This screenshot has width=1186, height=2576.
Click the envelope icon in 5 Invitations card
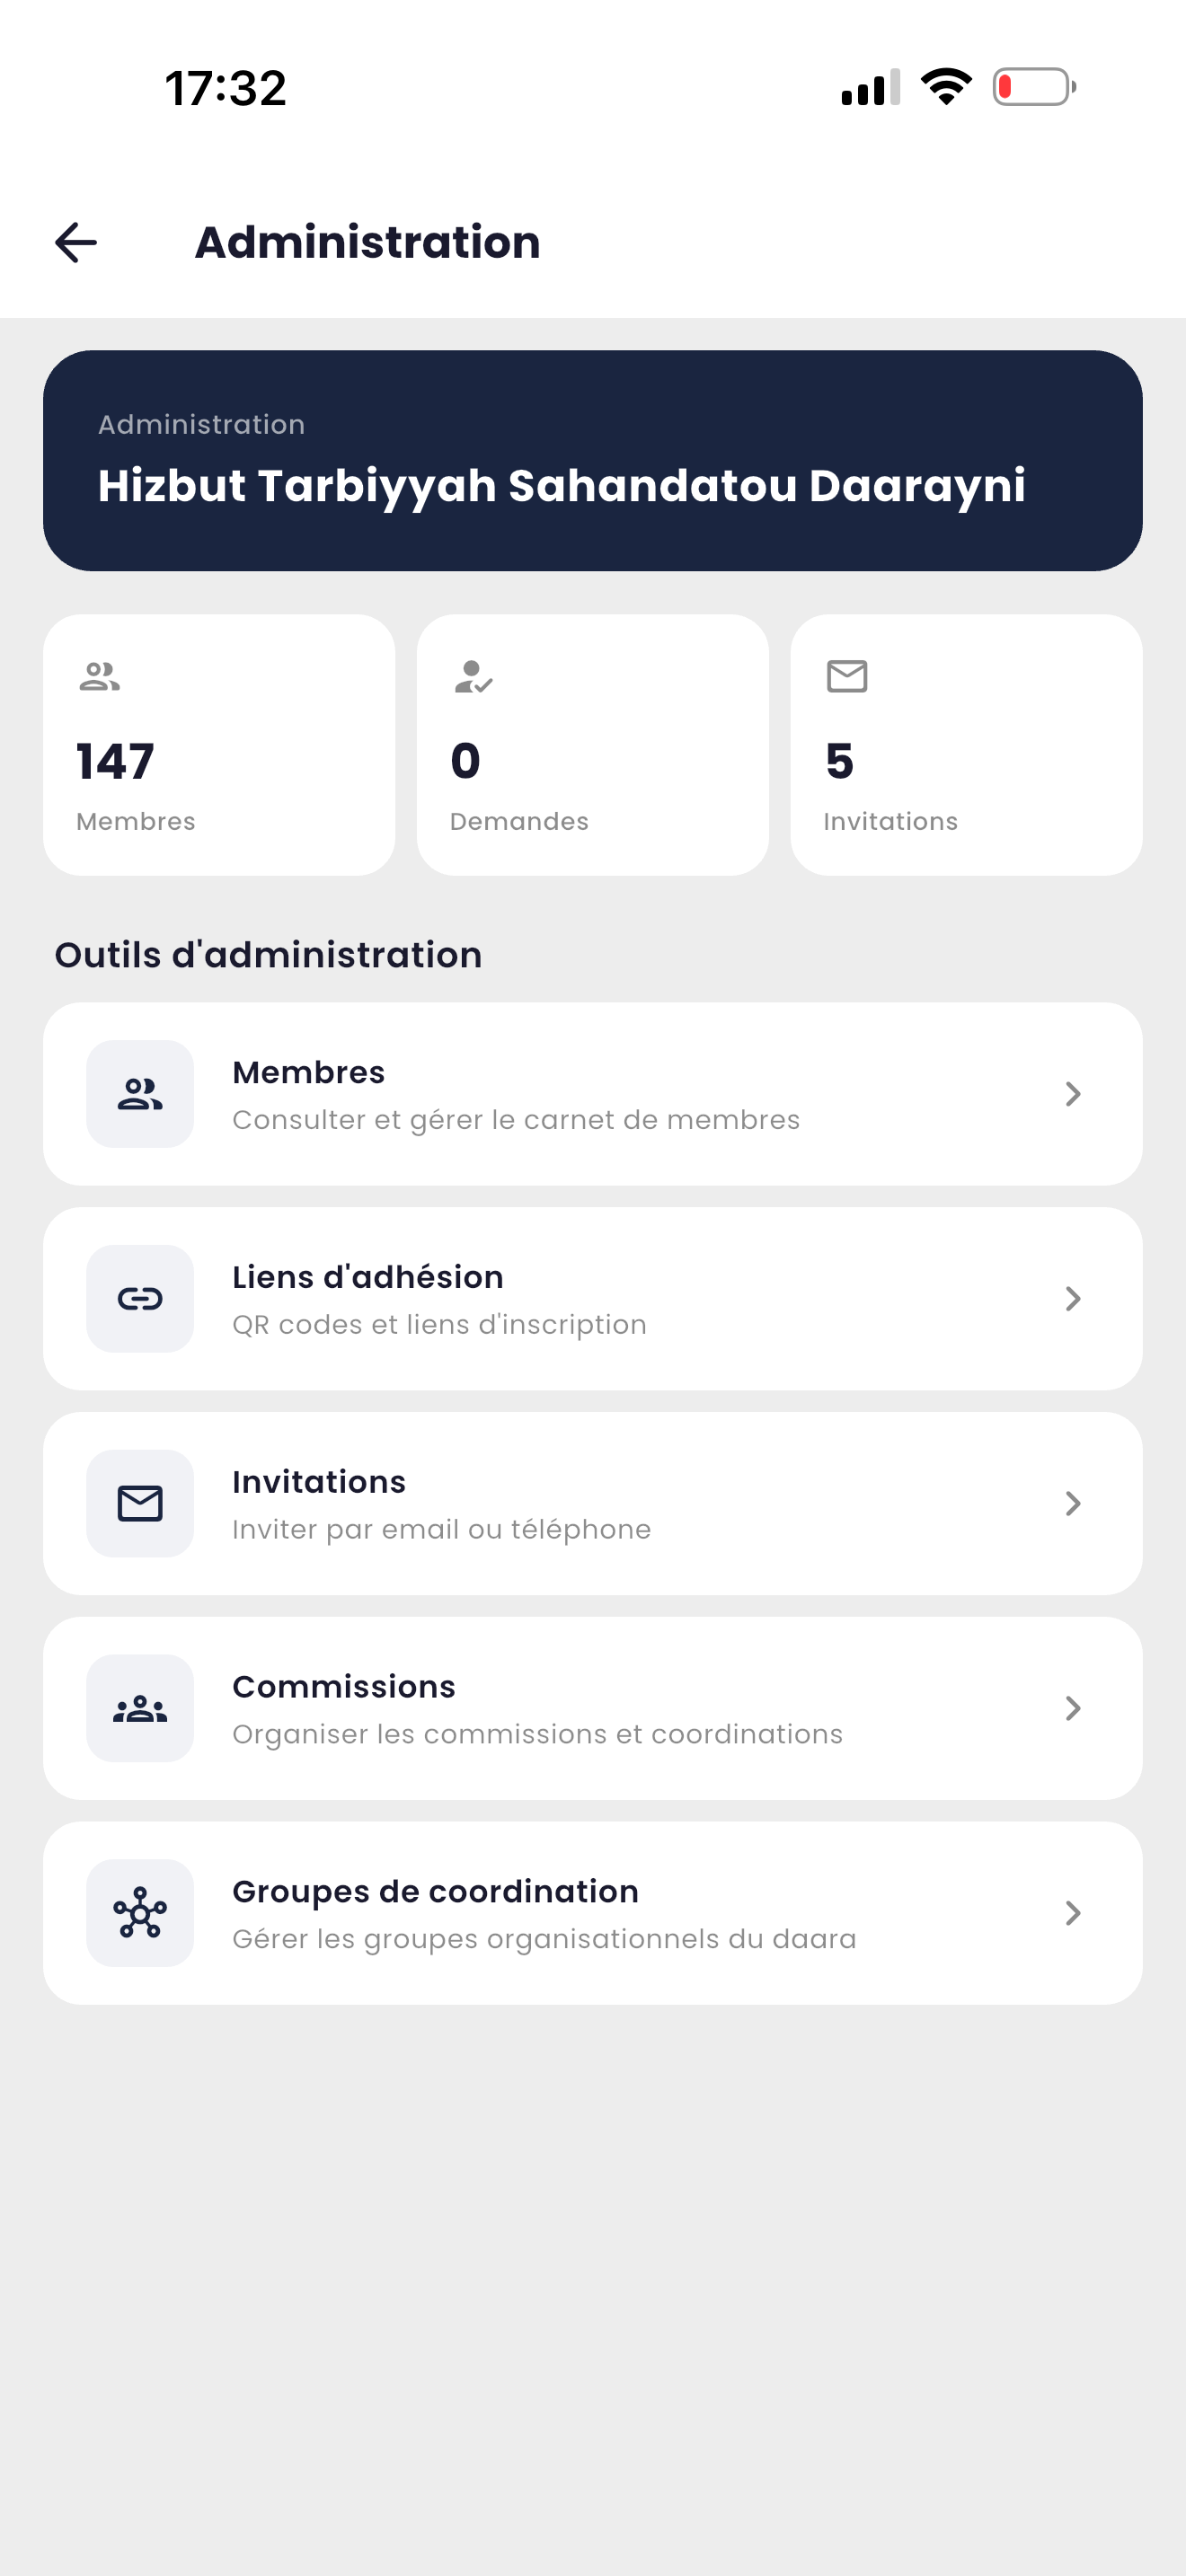coord(847,677)
